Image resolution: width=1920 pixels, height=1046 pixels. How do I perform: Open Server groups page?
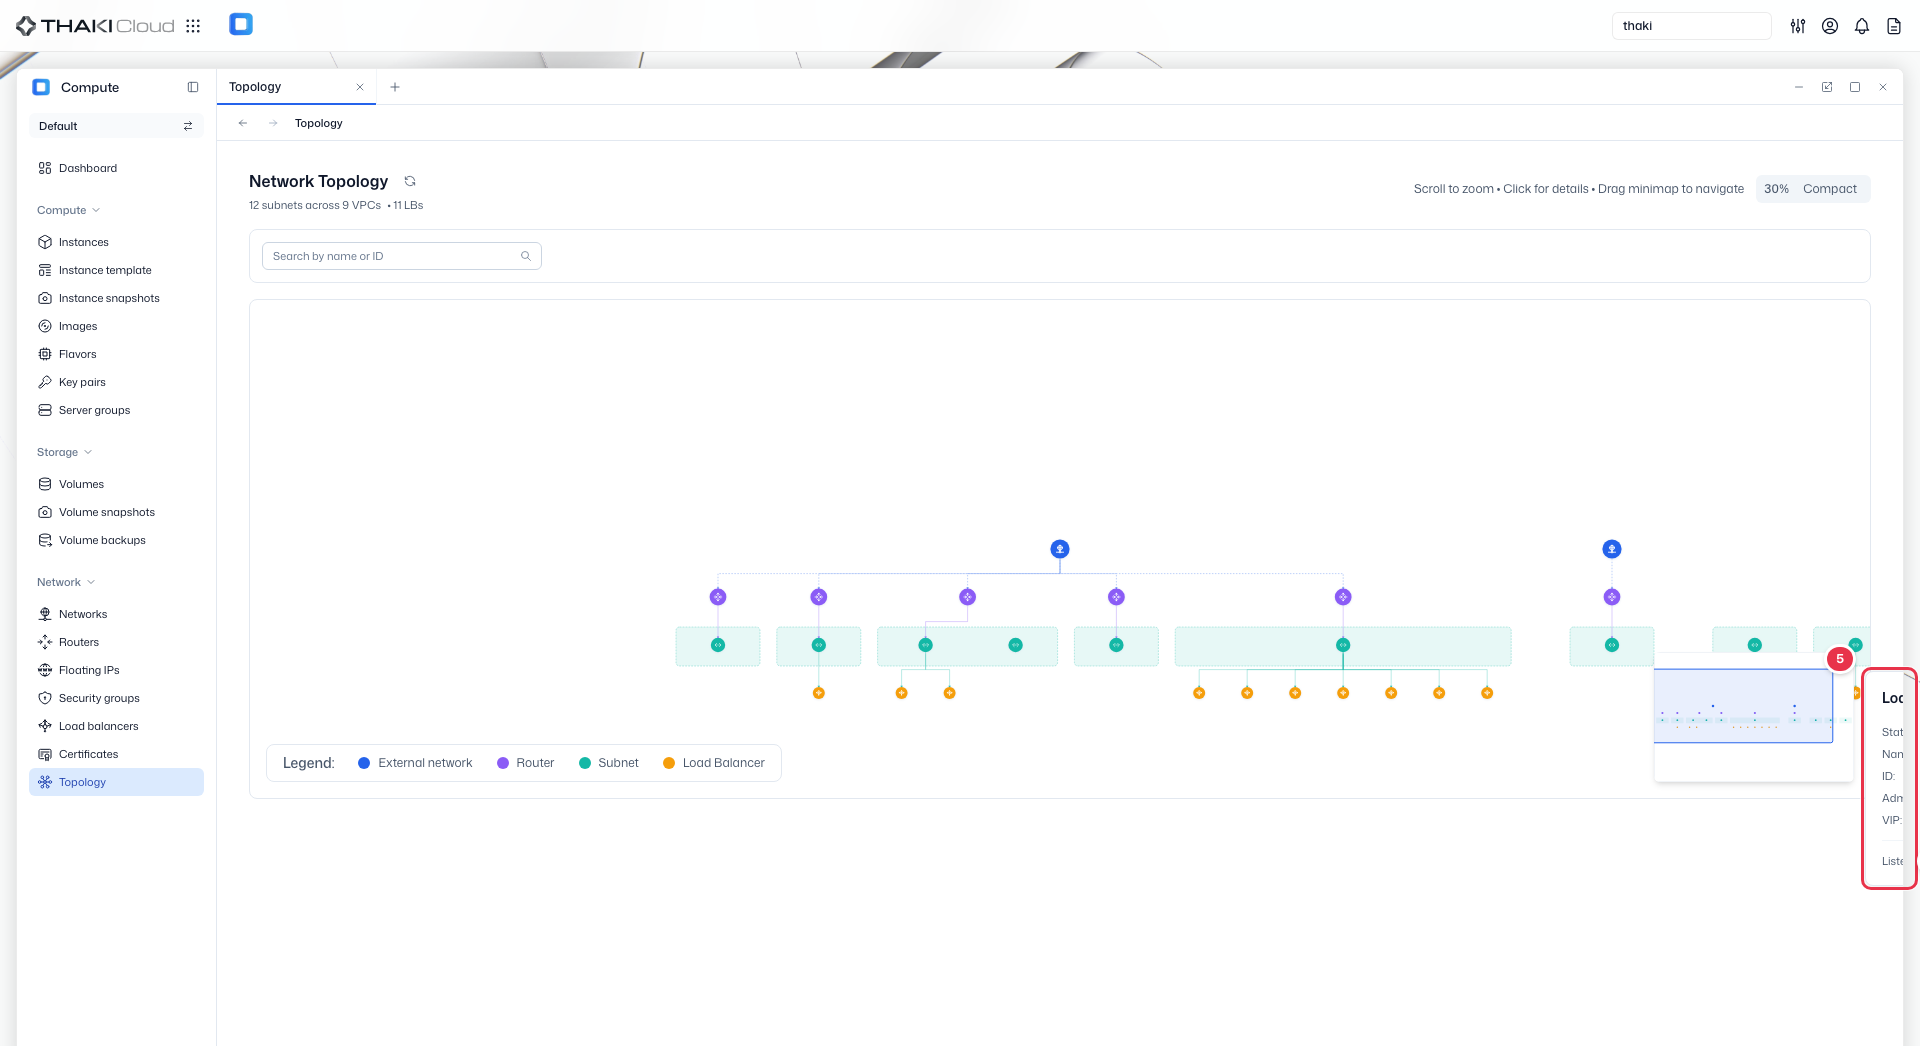[116, 410]
